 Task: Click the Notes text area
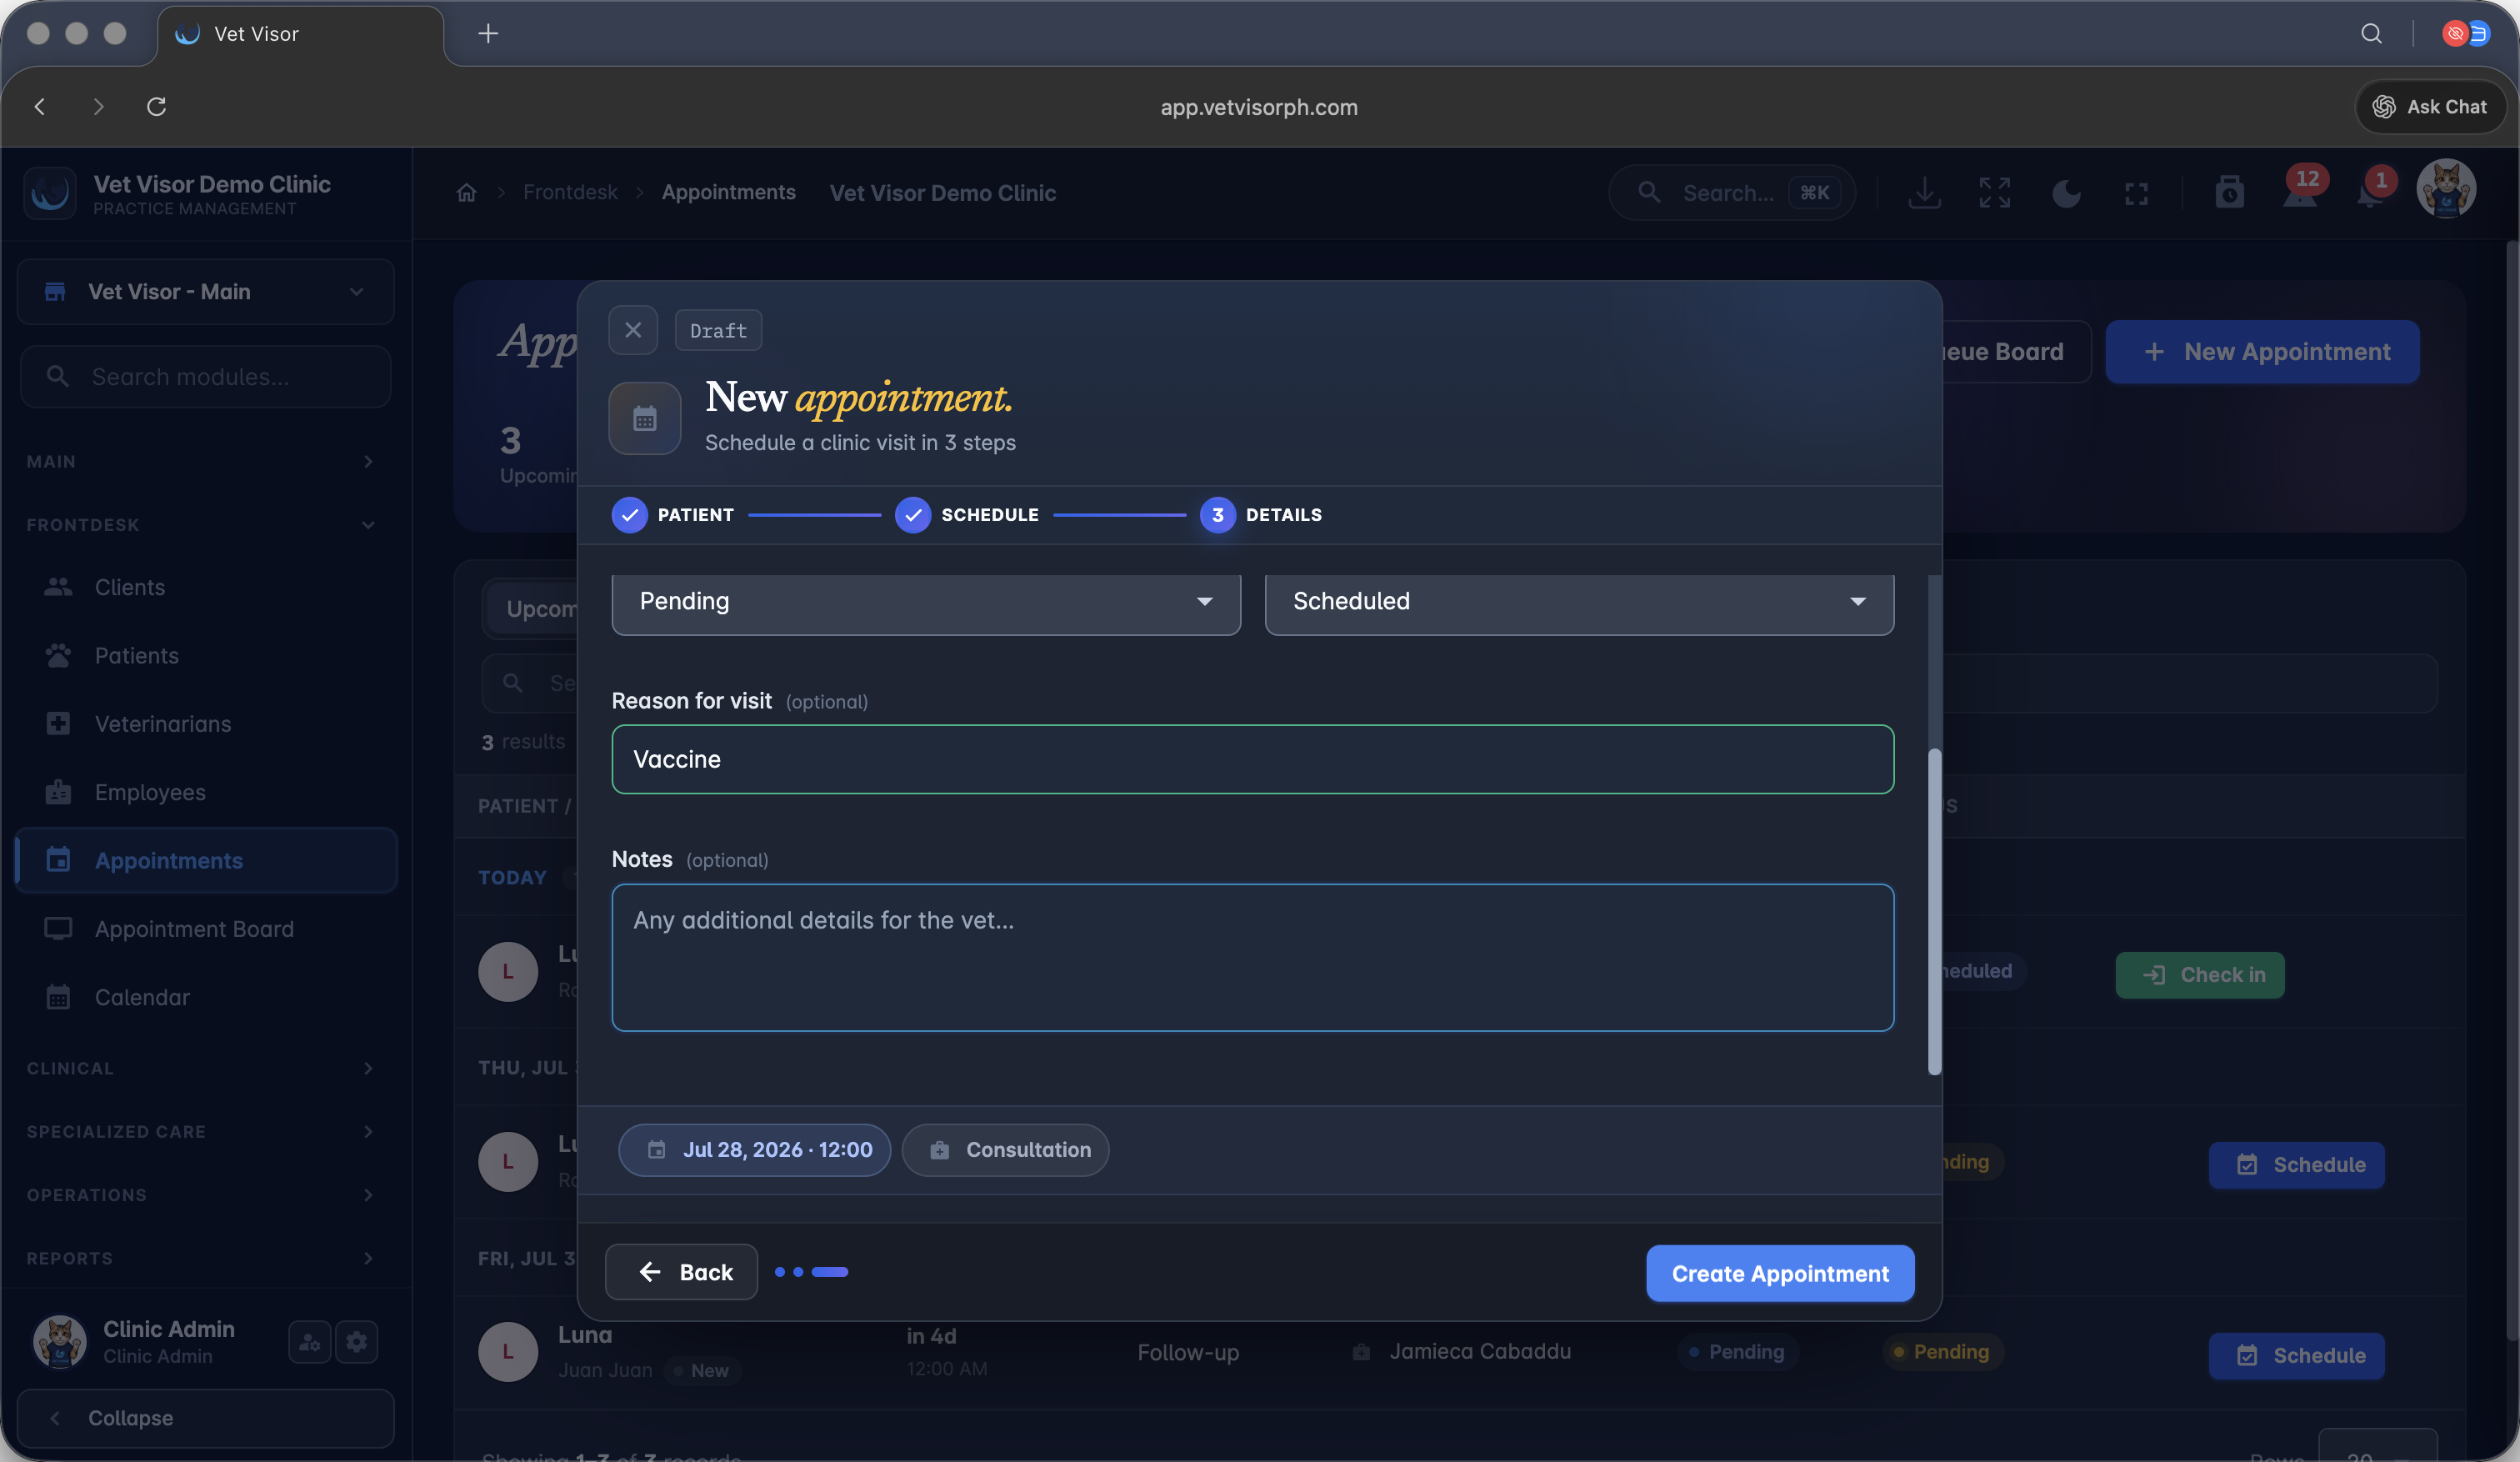point(1252,957)
